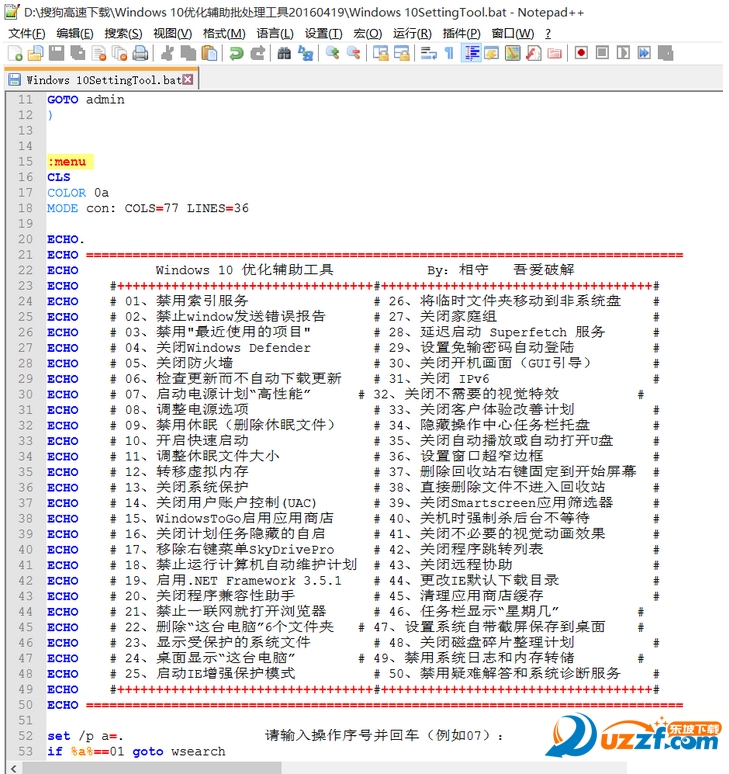Click the Redo toolbar icon
The width and height of the screenshot is (729, 774).
pos(257,53)
